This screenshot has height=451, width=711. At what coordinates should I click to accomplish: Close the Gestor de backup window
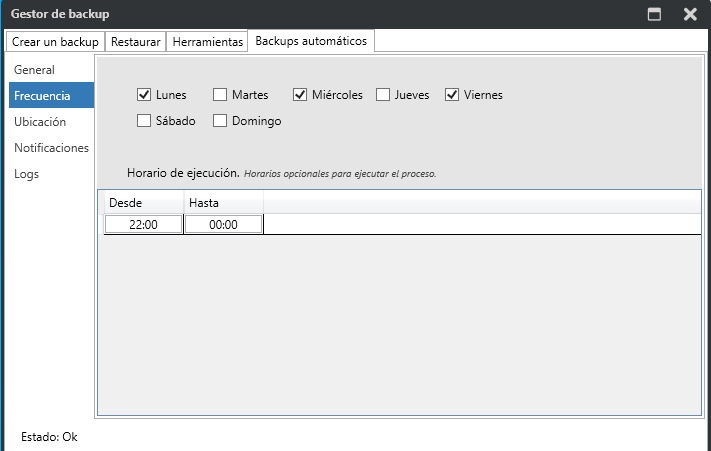tap(690, 14)
